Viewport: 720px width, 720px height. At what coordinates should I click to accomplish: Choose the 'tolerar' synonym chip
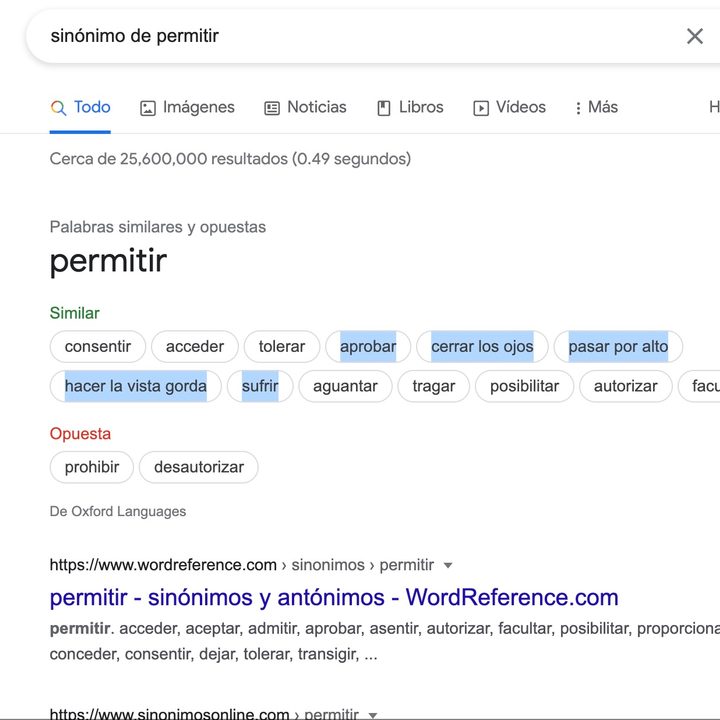pyautogui.click(x=282, y=347)
